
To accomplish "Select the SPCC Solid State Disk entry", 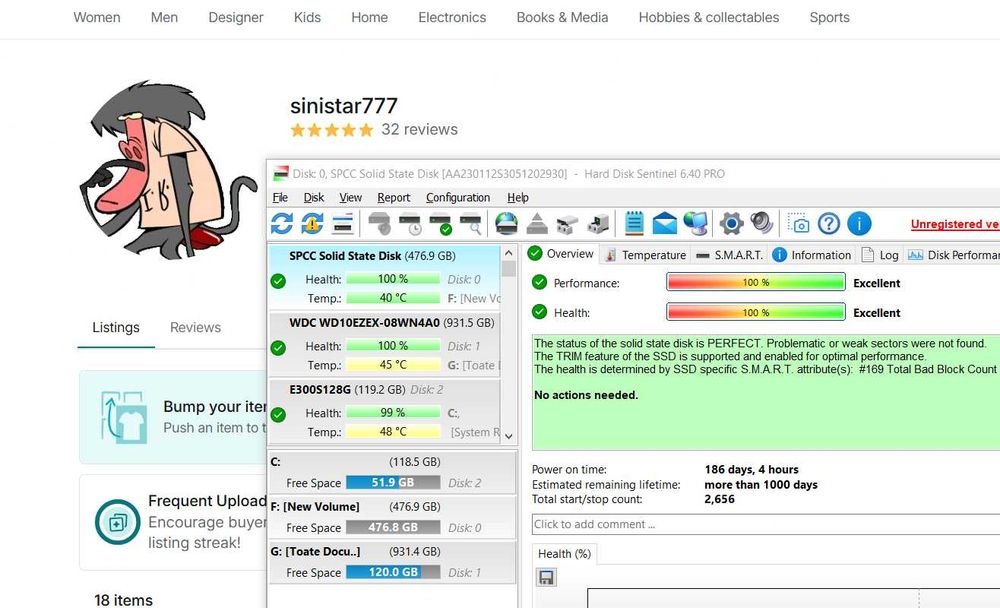I will point(385,276).
